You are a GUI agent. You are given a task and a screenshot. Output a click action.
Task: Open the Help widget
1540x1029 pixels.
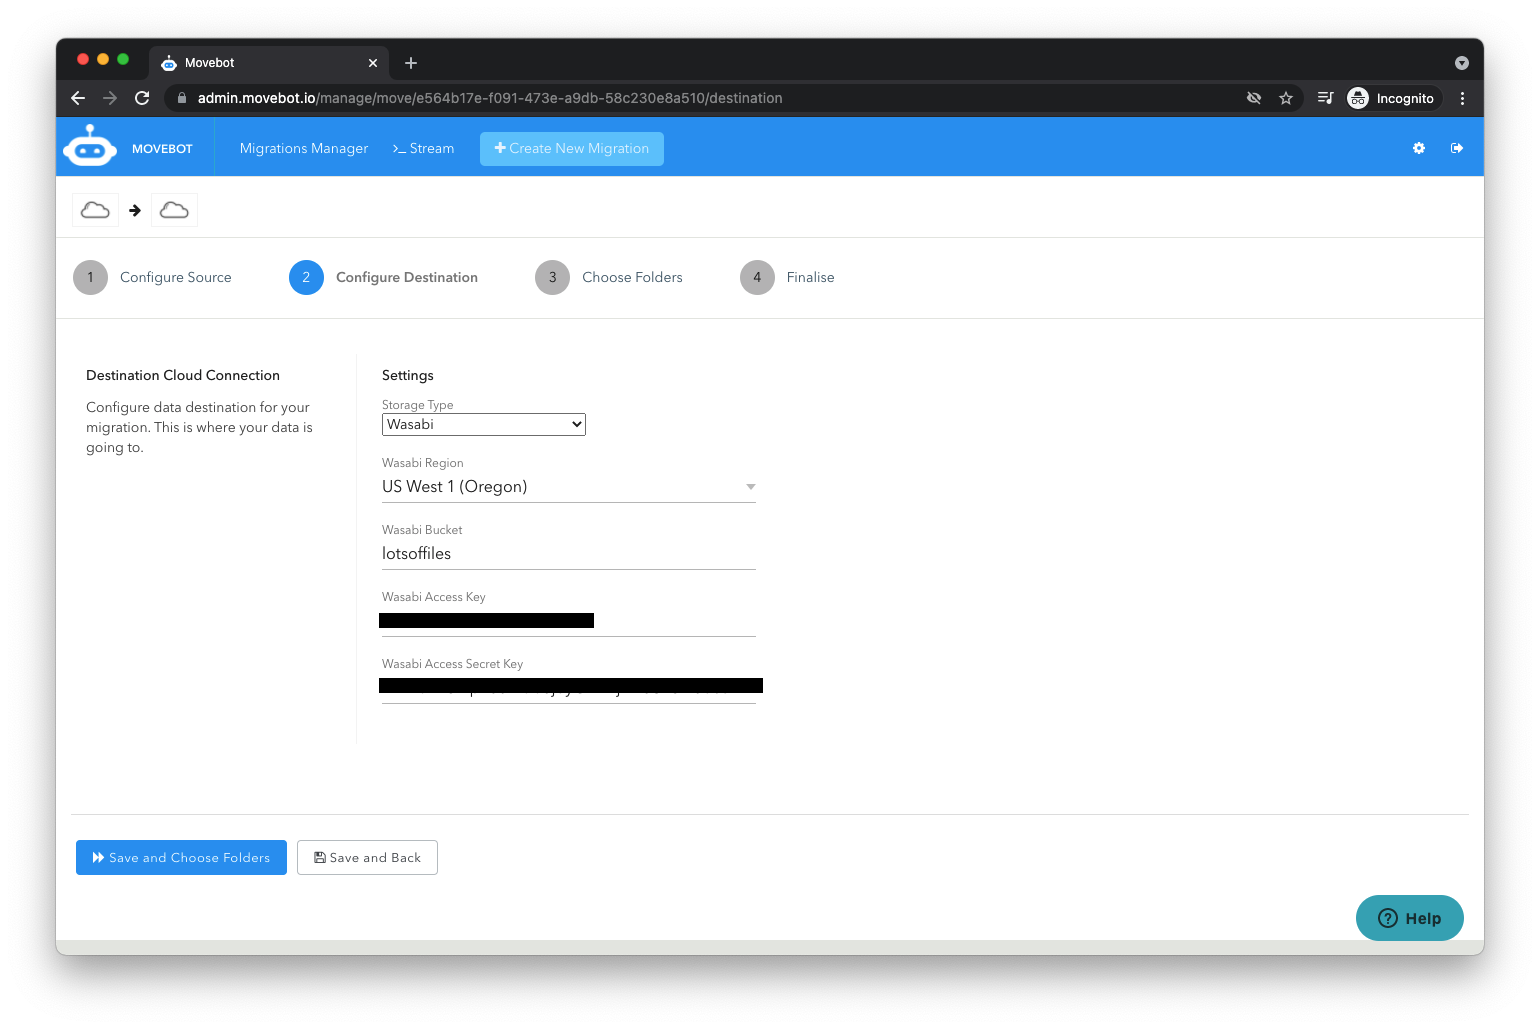[1410, 918]
